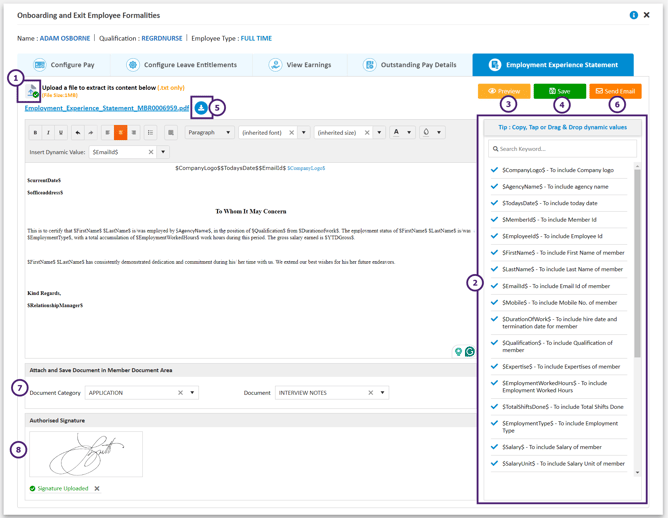The width and height of the screenshot is (670, 518).
Task: Select center text alignment
Action: [121, 132]
